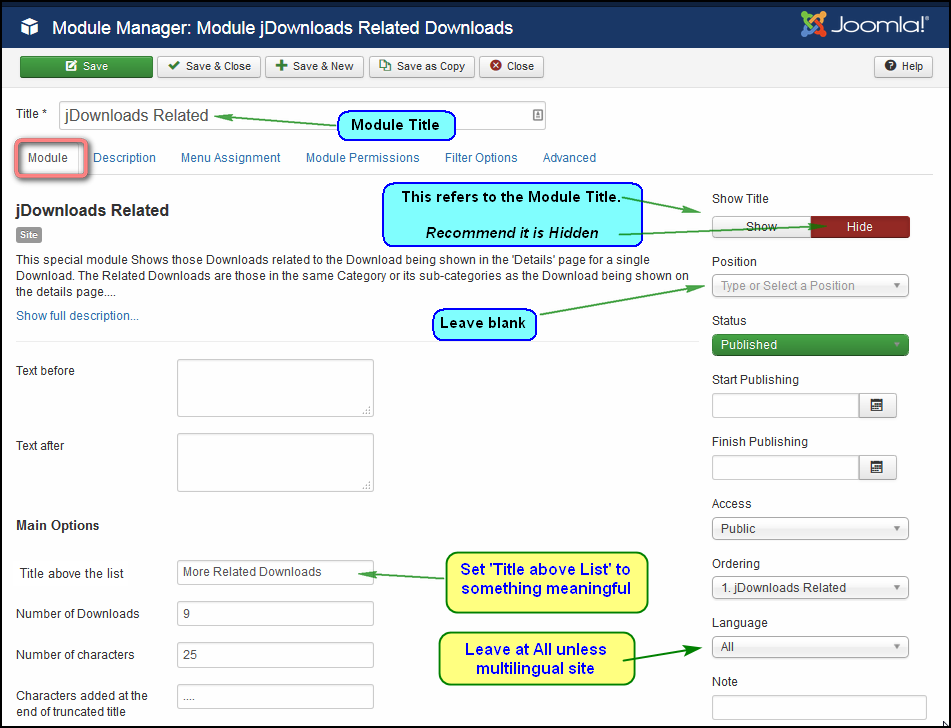Viewport: 951px width, 728px height.
Task: Click the icon inside the Title field
Action: tap(537, 115)
